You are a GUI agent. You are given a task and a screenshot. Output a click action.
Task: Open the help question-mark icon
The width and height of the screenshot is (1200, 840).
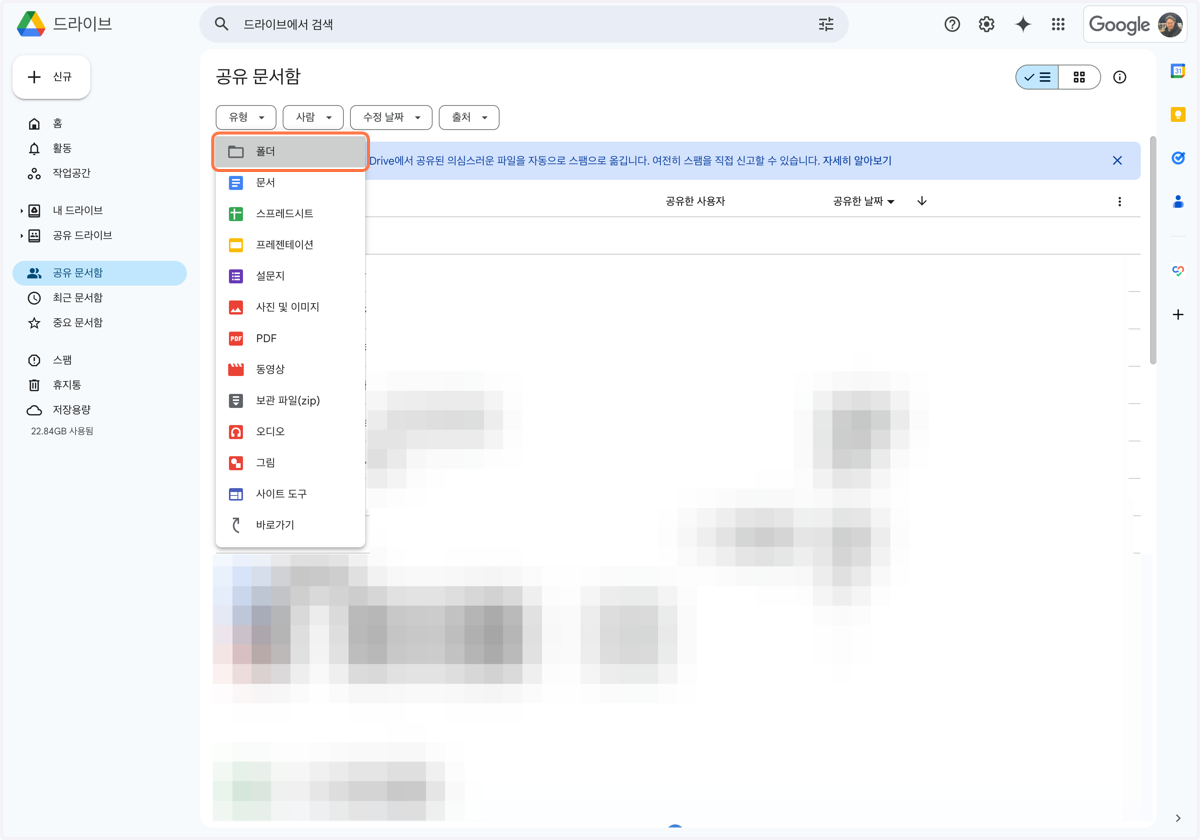[952, 24]
